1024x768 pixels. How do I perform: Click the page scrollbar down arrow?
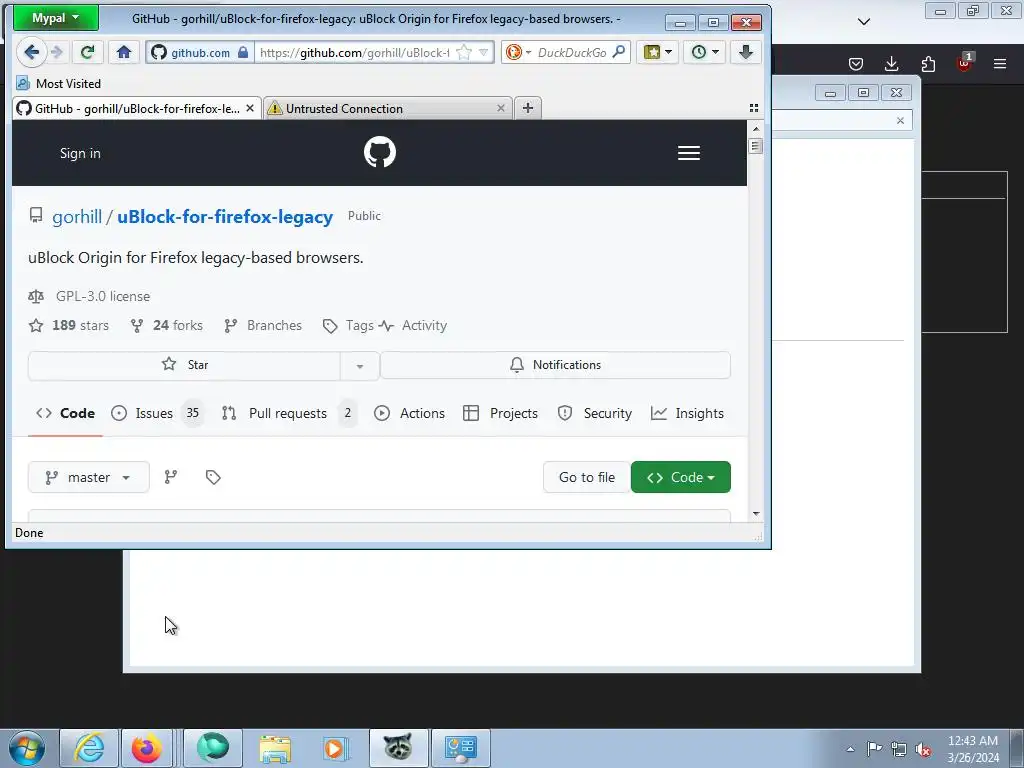pyautogui.click(x=756, y=514)
